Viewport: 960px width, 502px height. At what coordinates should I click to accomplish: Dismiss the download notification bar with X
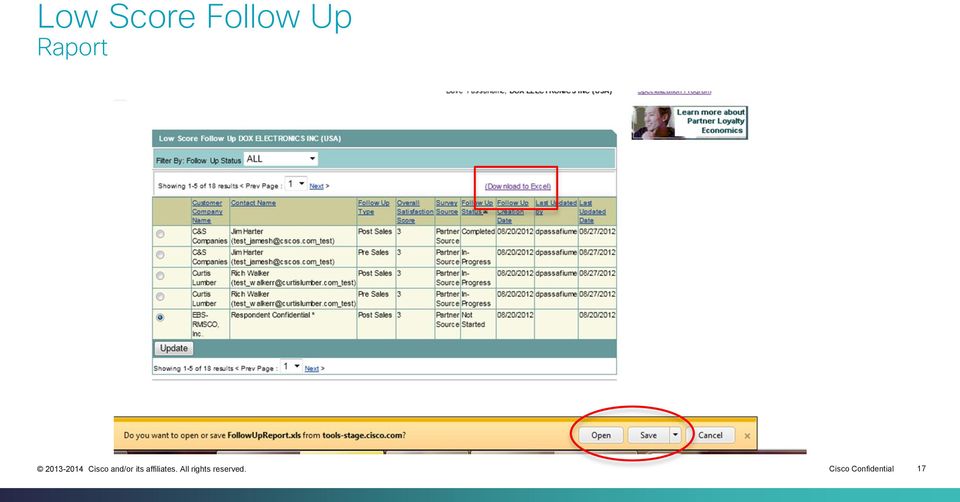[747, 436]
